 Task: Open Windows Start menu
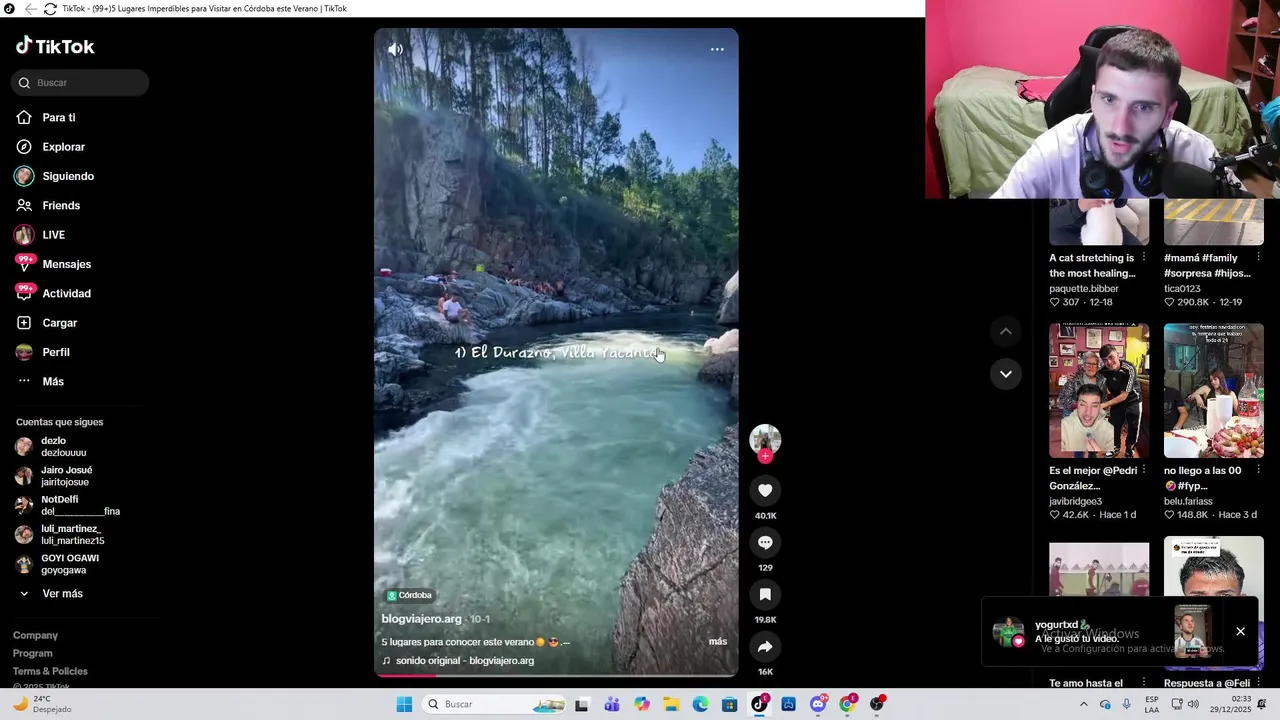pos(404,704)
